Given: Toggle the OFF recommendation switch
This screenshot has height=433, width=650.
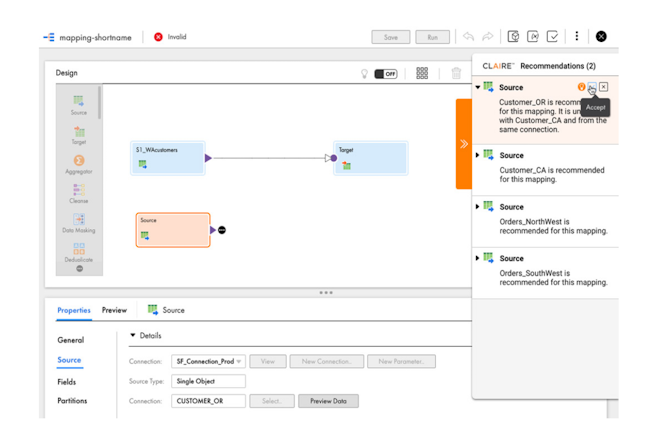Looking at the screenshot, I should click(x=386, y=74).
